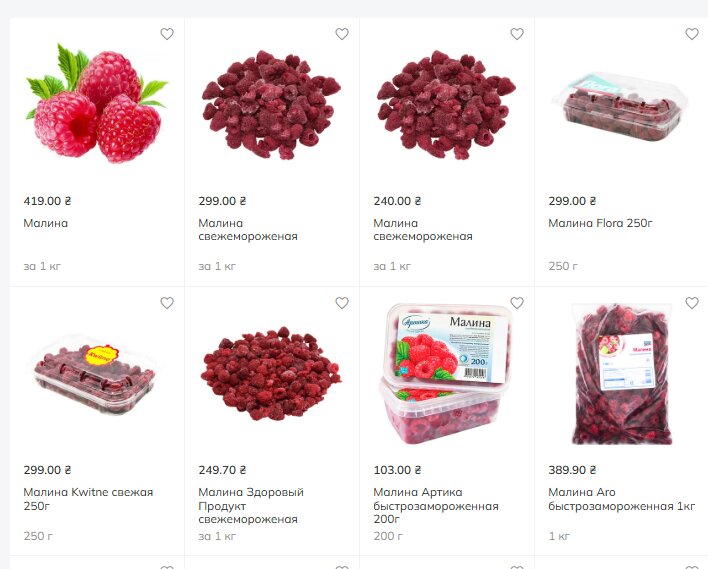The width and height of the screenshot is (708, 569).
Task: Open Малина Здоровый Продукт berries photo
Action: 271,374
